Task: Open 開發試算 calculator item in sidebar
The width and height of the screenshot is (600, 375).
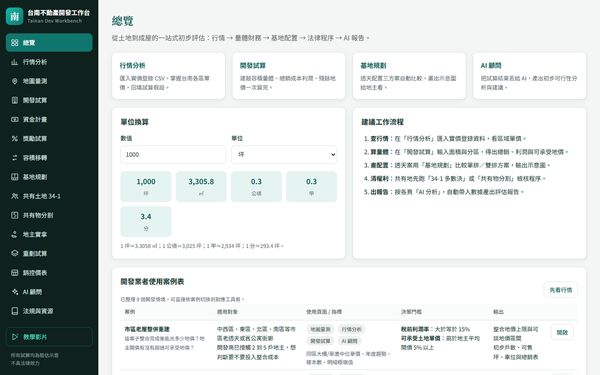Action: tap(49, 100)
